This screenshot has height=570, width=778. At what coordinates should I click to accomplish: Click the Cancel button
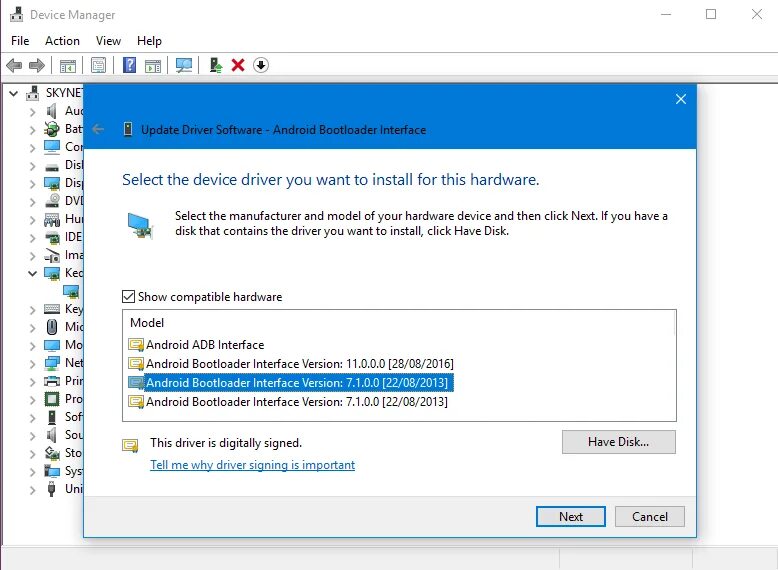(x=649, y=516)
